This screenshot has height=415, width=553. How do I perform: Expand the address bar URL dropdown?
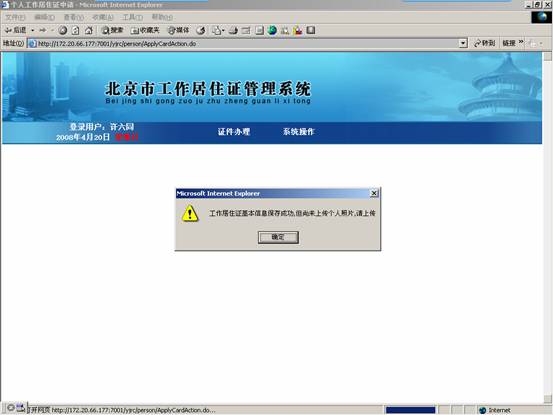coord(463,43)
